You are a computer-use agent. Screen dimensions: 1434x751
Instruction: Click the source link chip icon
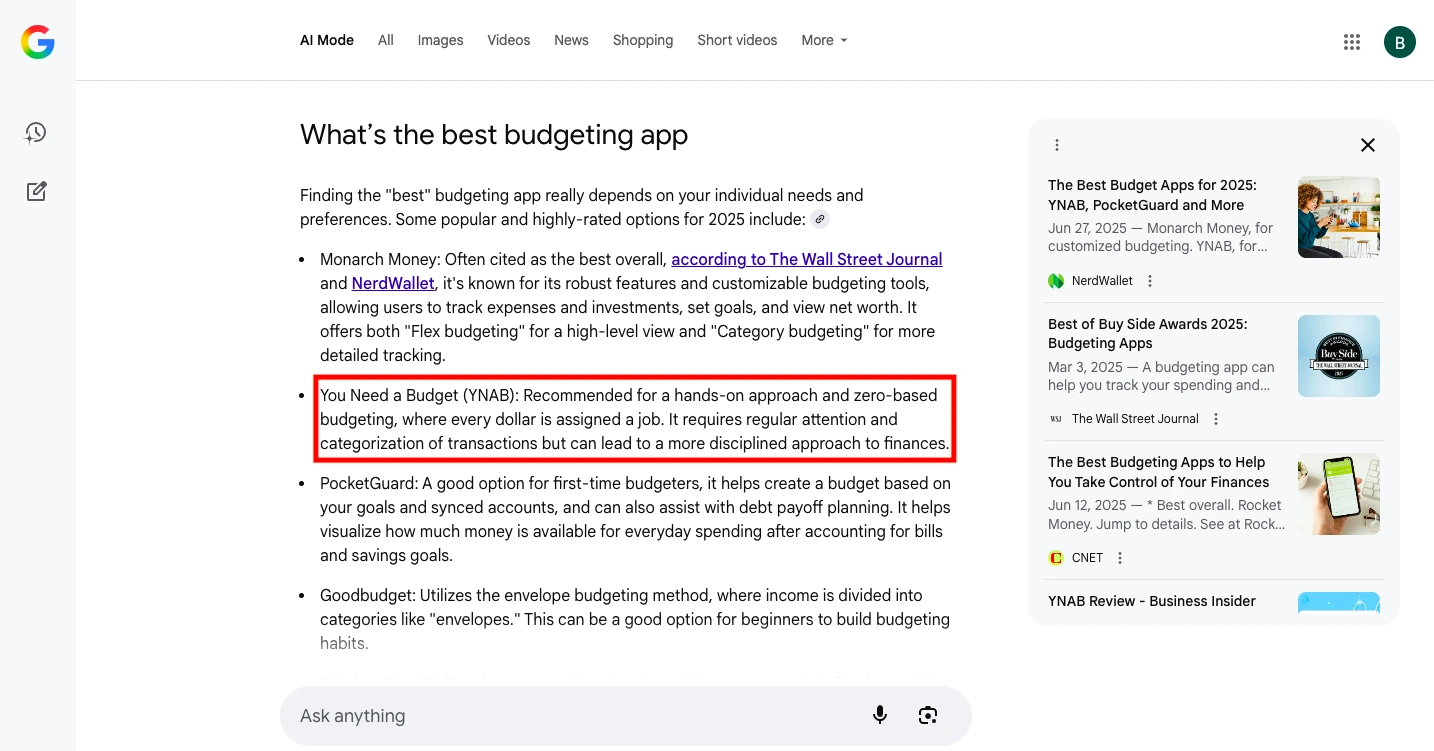click(820, 220)
